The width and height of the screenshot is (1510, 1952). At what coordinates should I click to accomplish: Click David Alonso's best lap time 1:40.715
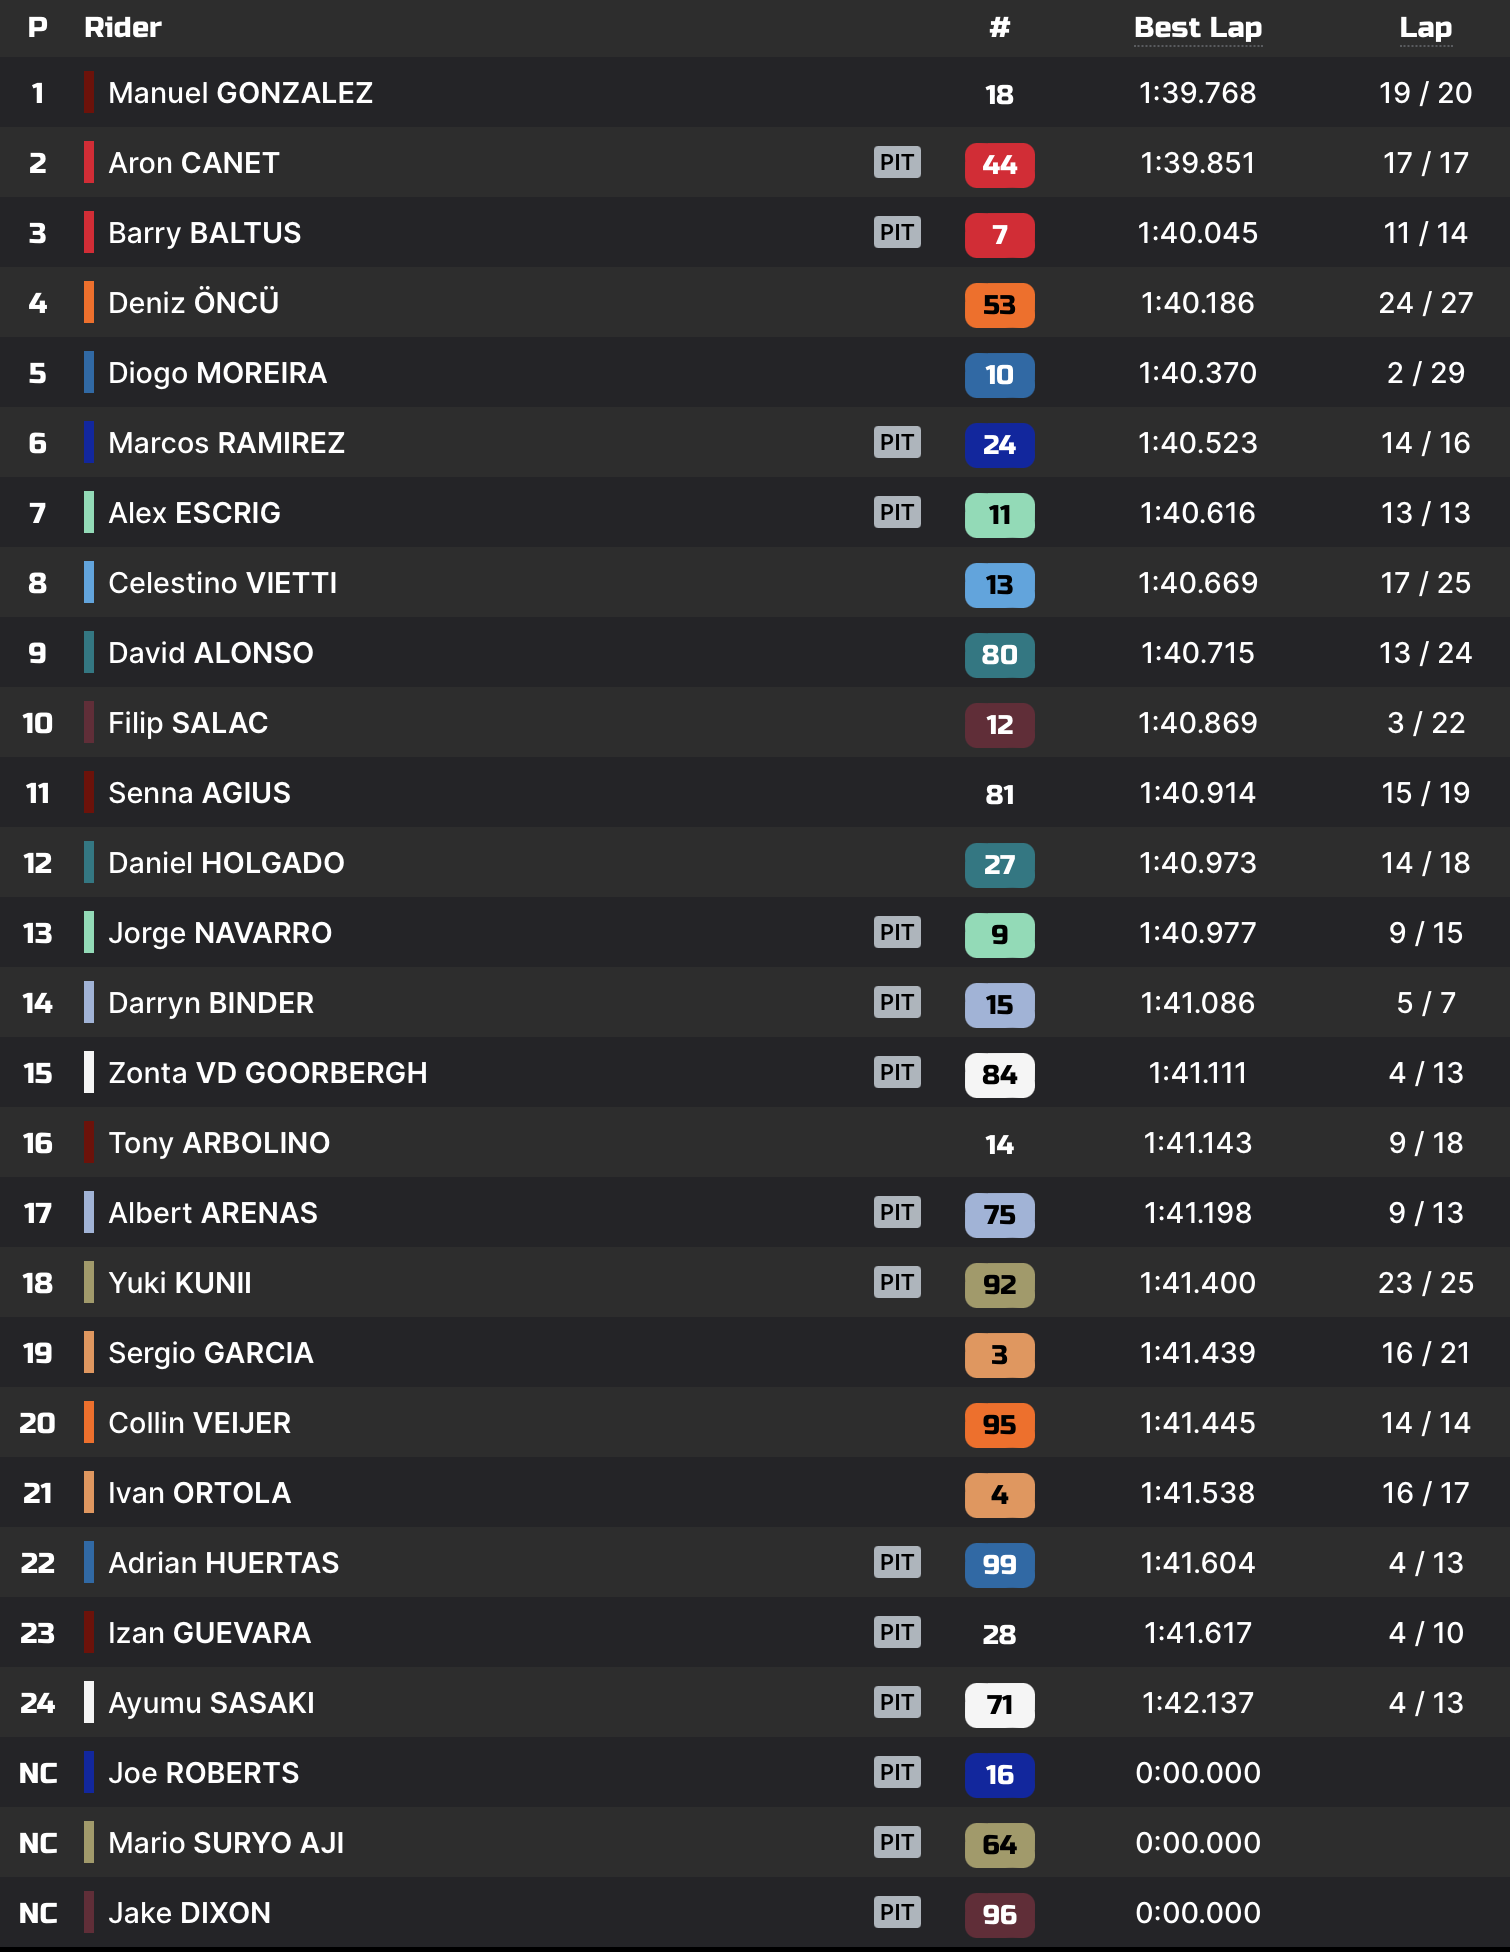pos(1197,653)
